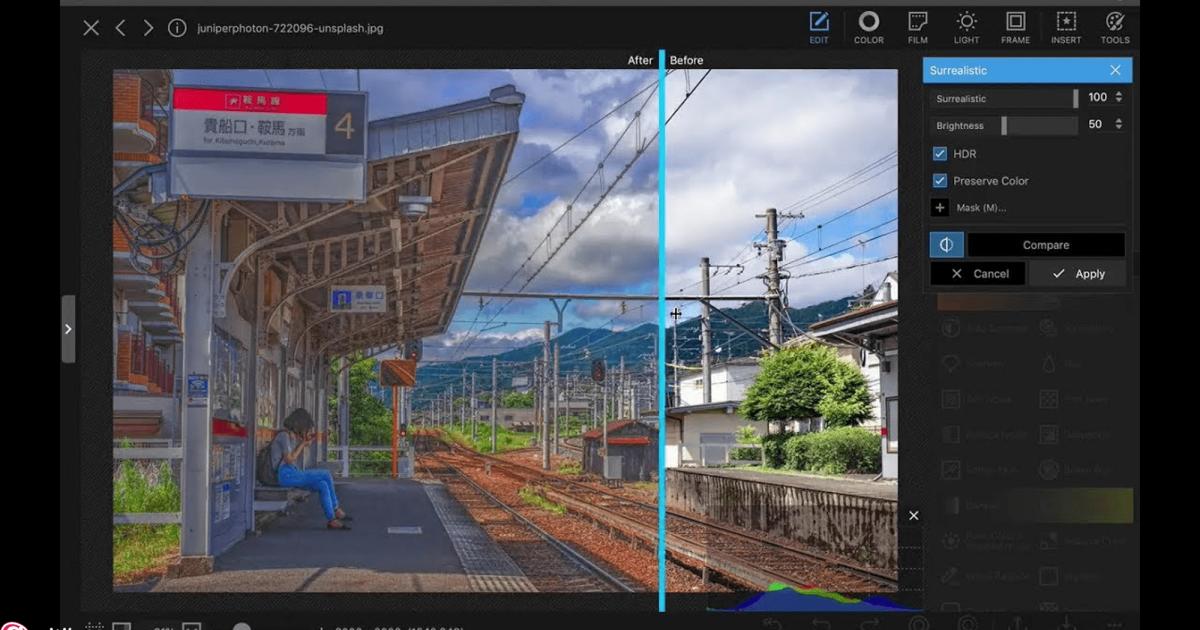
Task: Click the split-view compare icon beside Compare
Action: click(x=946, y=244)
